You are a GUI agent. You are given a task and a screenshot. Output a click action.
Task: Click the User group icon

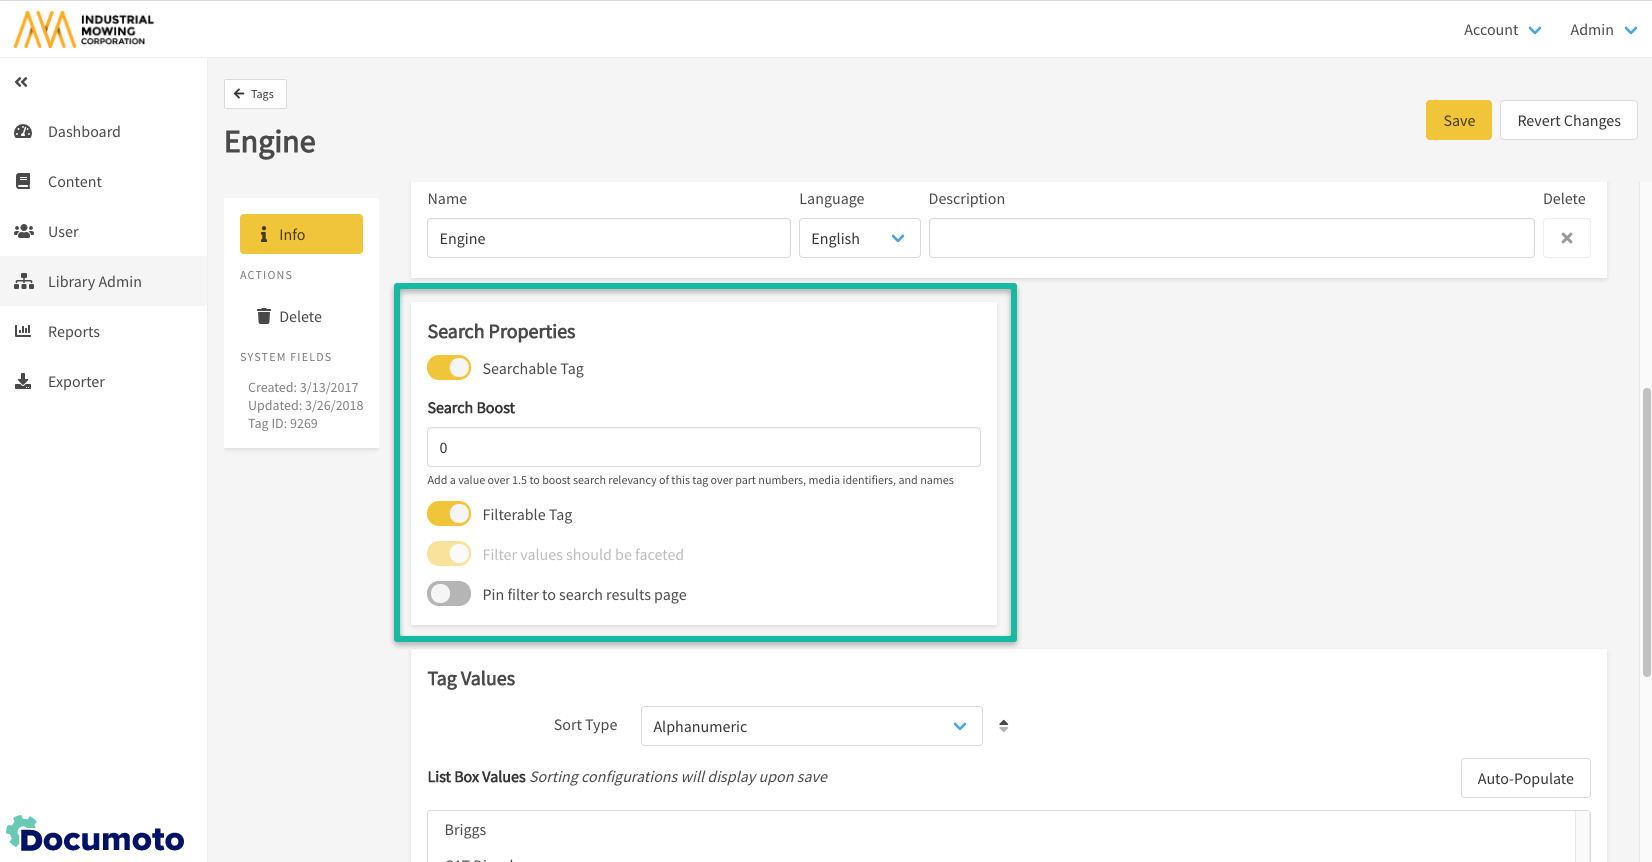[23, 232]
